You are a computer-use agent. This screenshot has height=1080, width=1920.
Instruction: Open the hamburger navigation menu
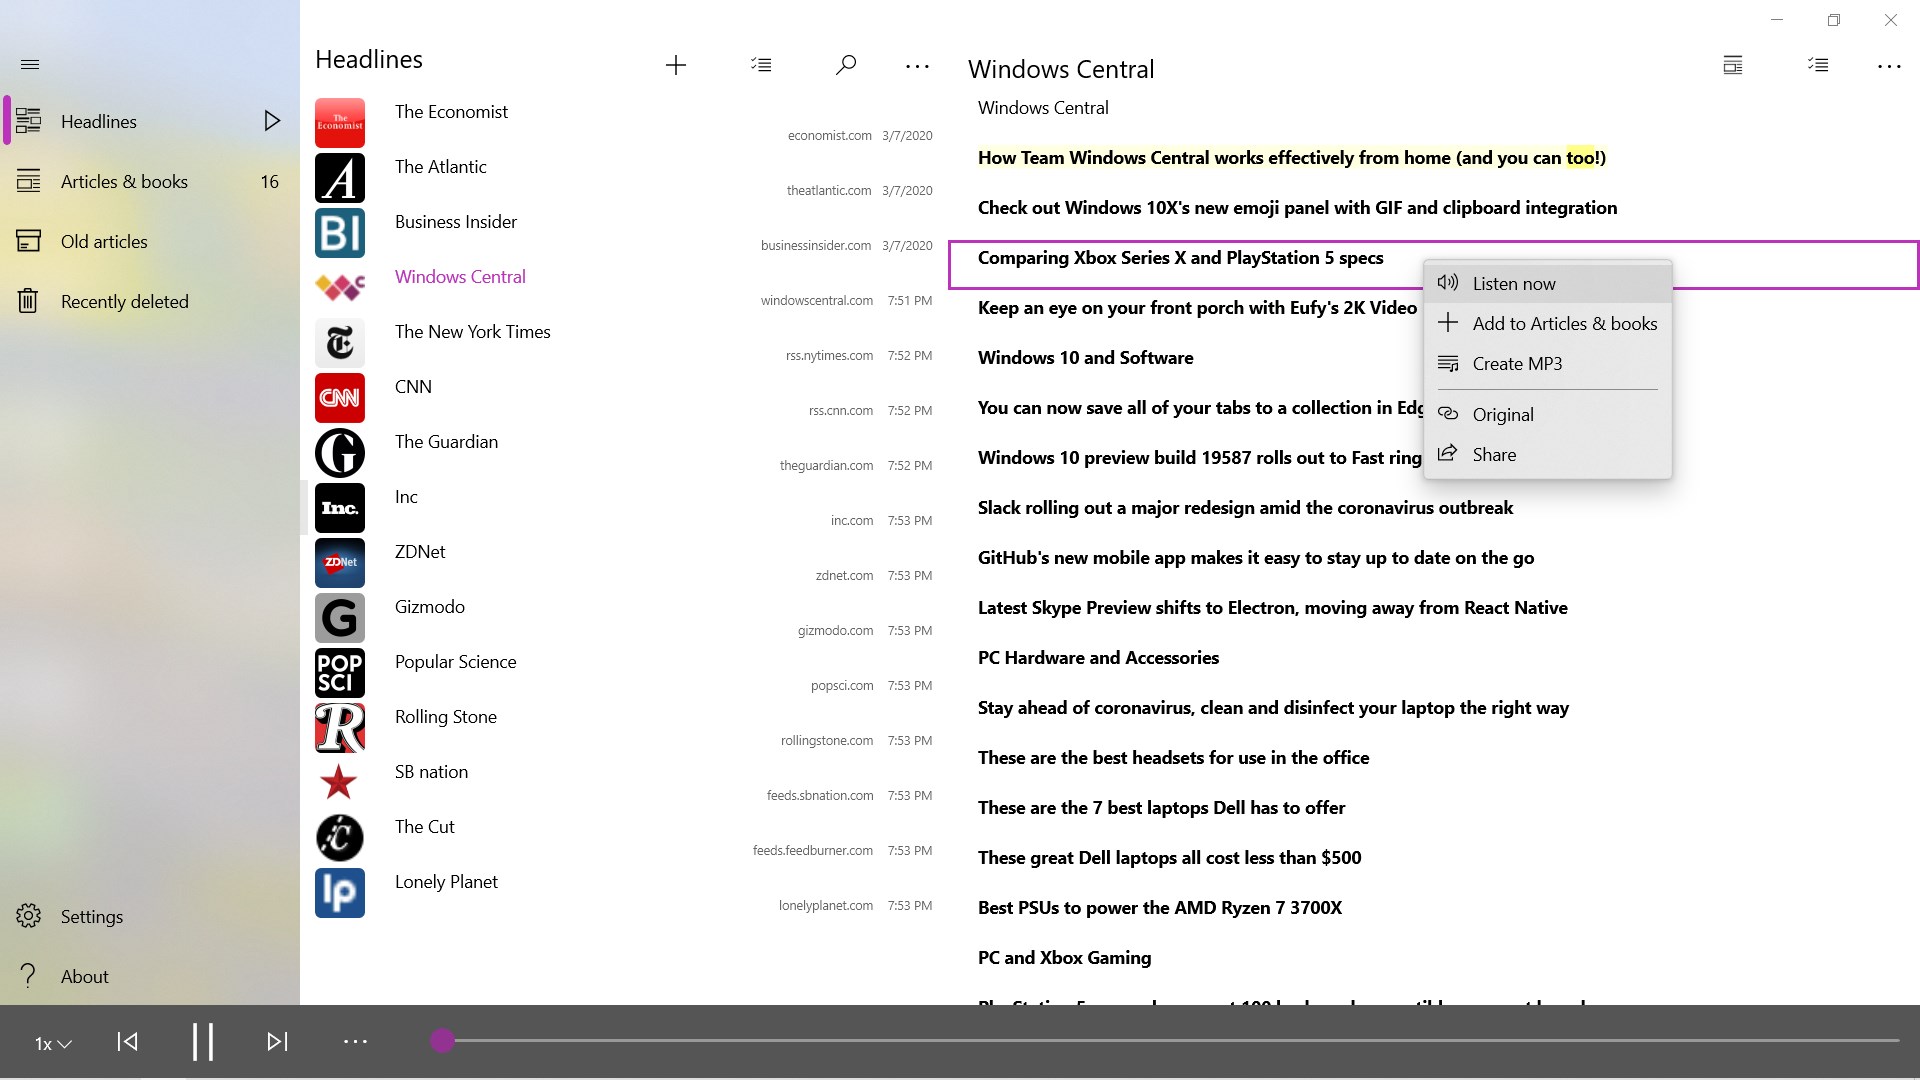coord(30,64)
